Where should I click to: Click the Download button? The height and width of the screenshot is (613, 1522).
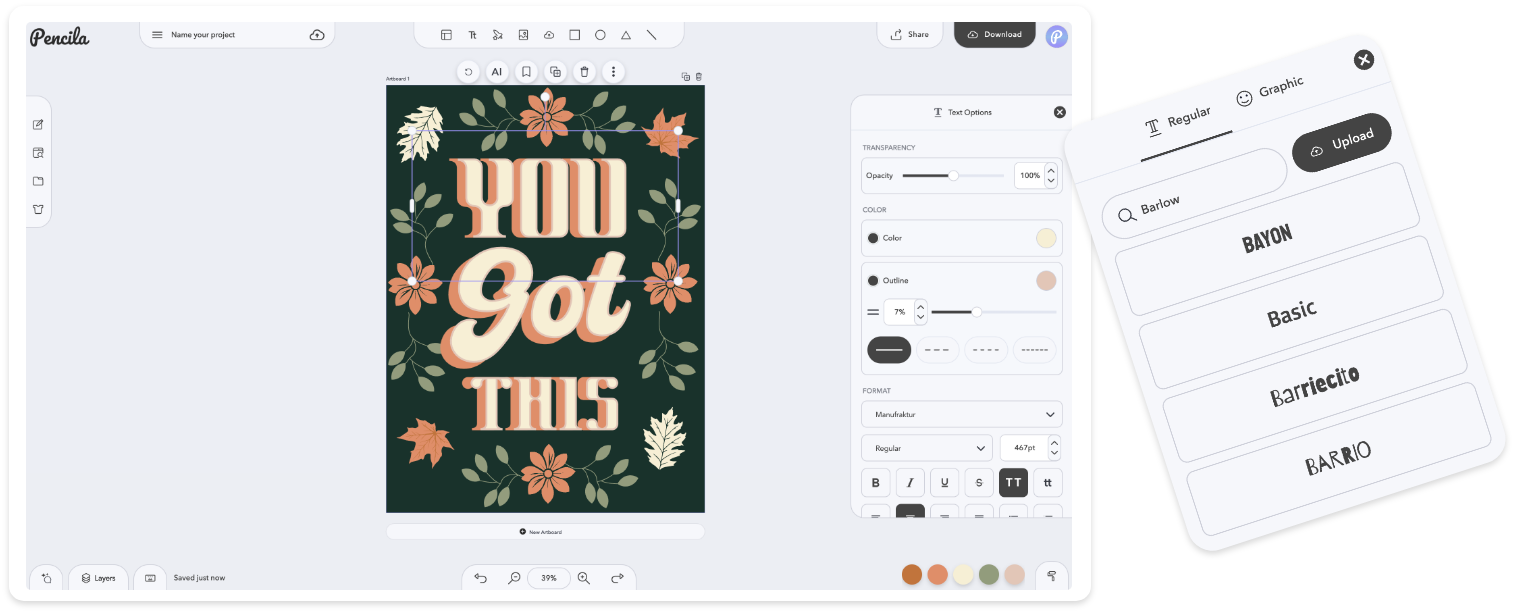[x=994, y=34]
